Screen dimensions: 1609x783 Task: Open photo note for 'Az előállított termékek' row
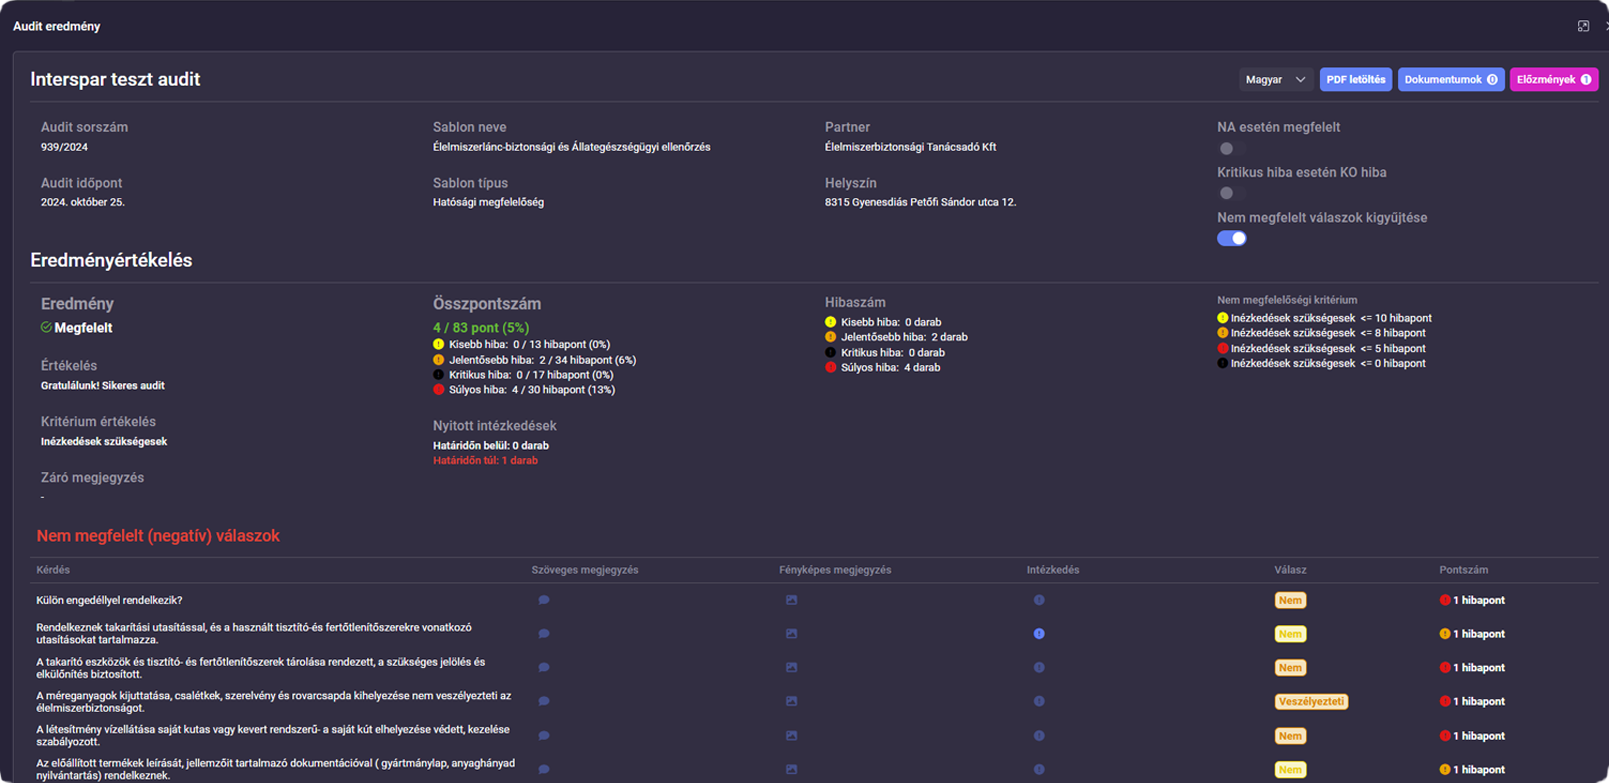tap(791, 769)
